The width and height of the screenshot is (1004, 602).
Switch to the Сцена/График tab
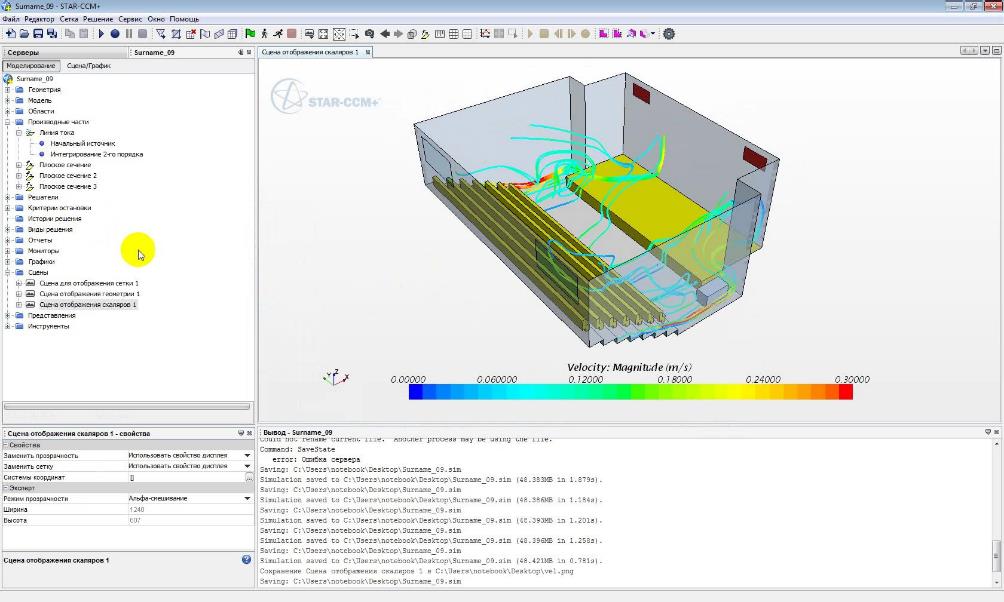(x=88, y=65)
